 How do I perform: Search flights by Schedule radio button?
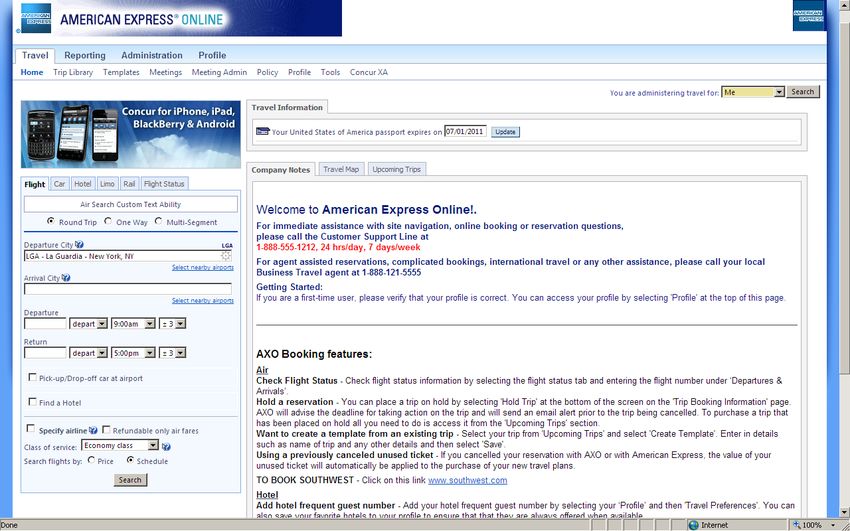tap(130, 460)
